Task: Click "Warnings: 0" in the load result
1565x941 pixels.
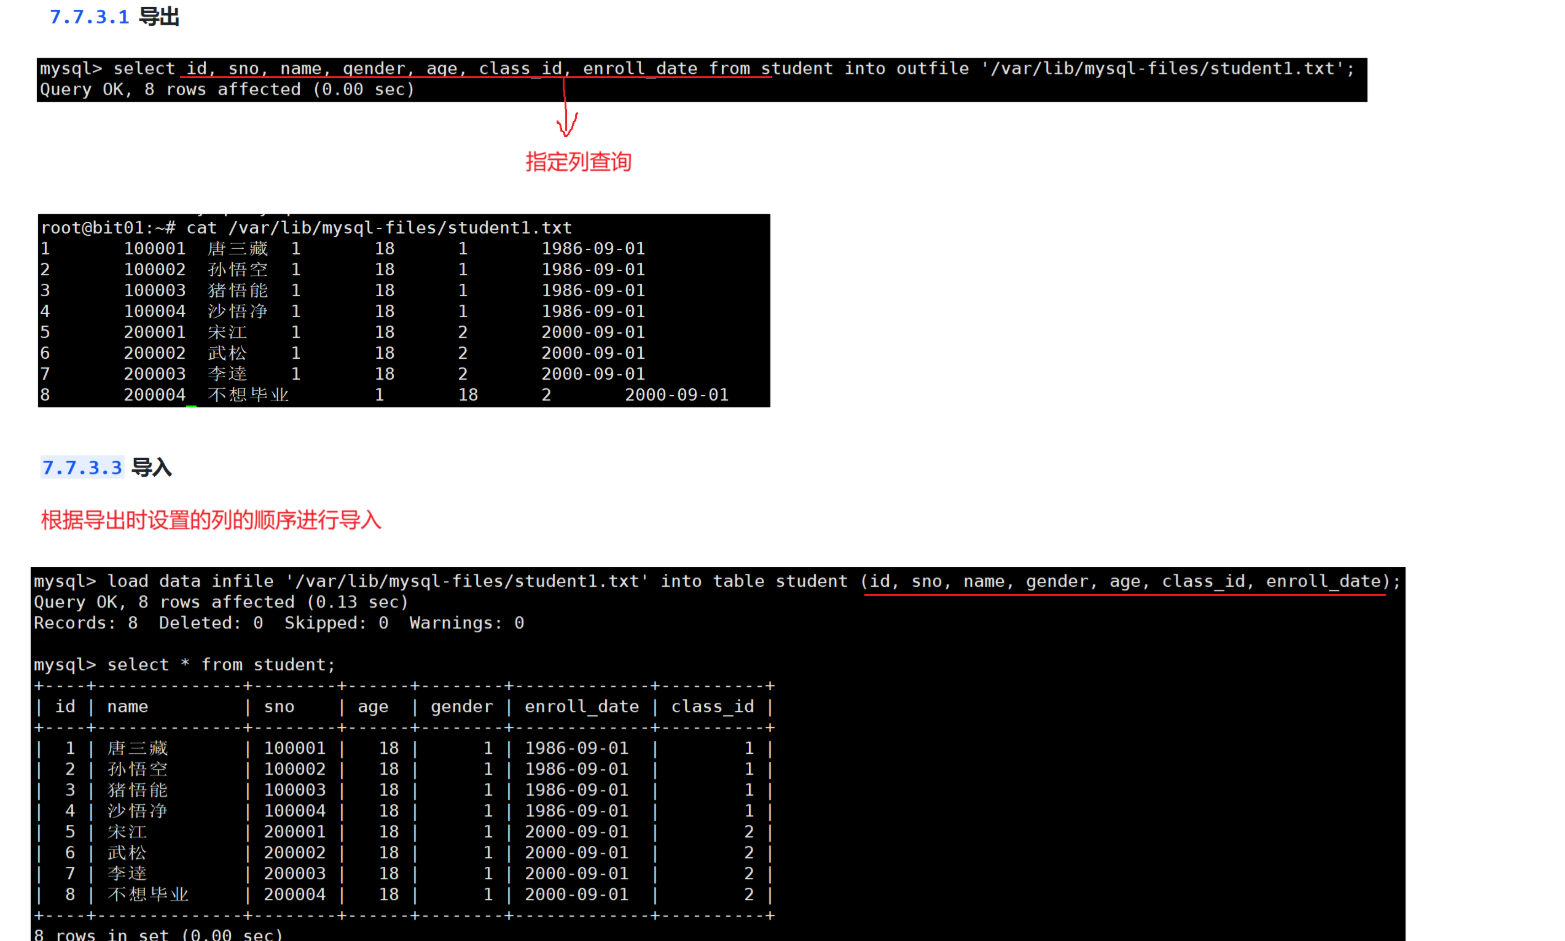Action: coord(467,624)
